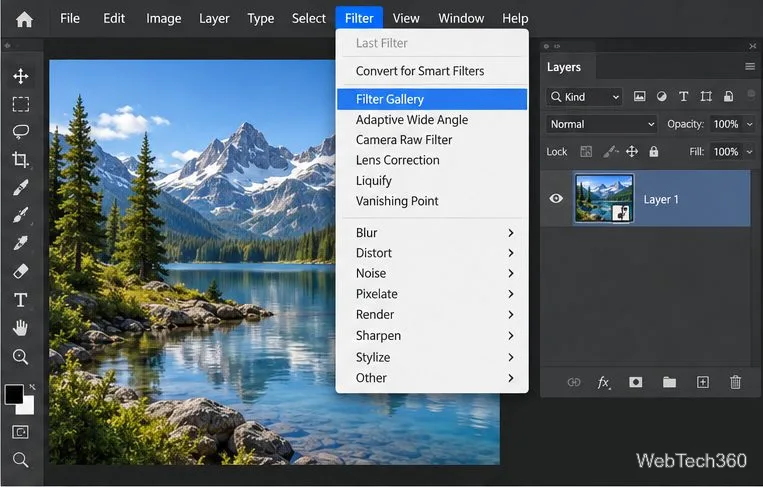
Task: Expand the Noise submenu
Action: (x=432, y=273)
